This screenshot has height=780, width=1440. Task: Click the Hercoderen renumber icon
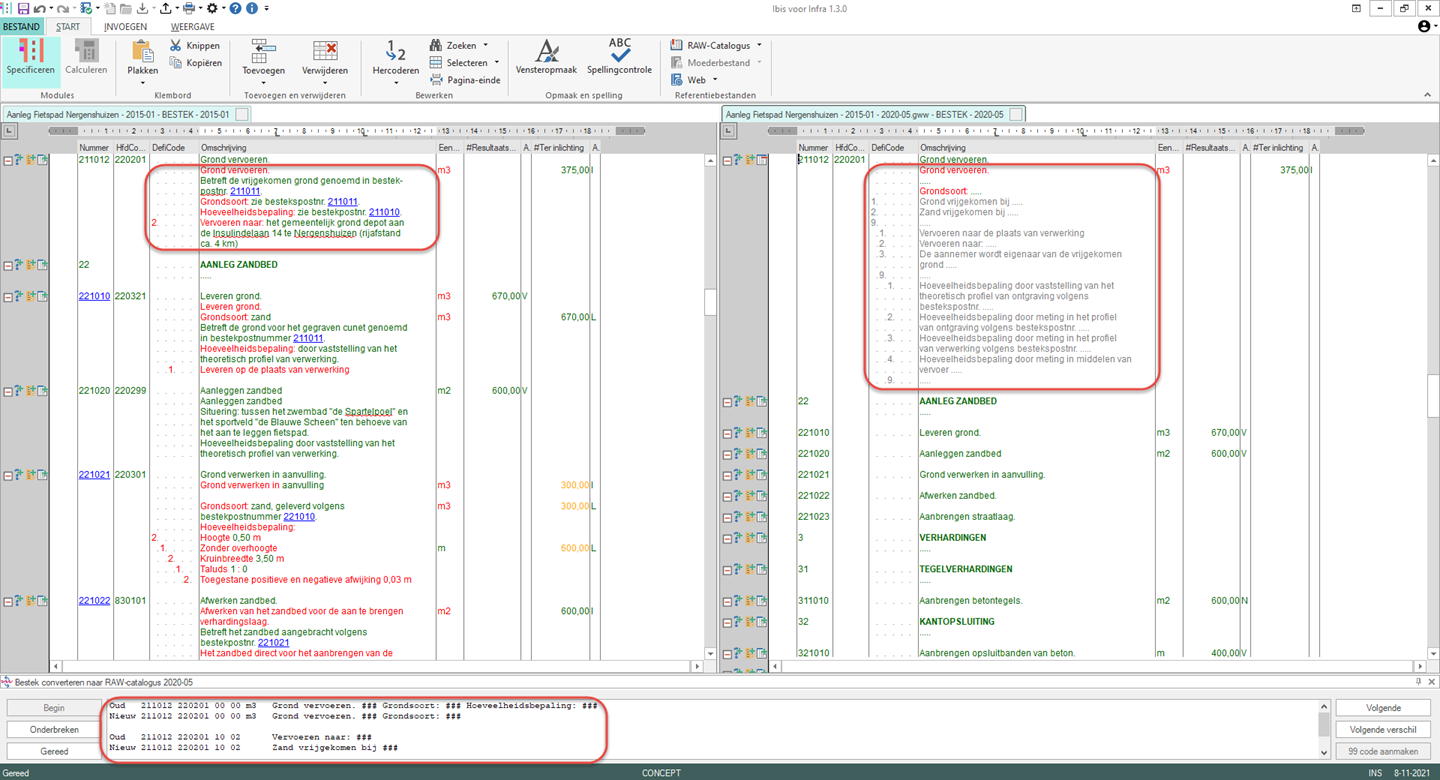tap(395, 50)
